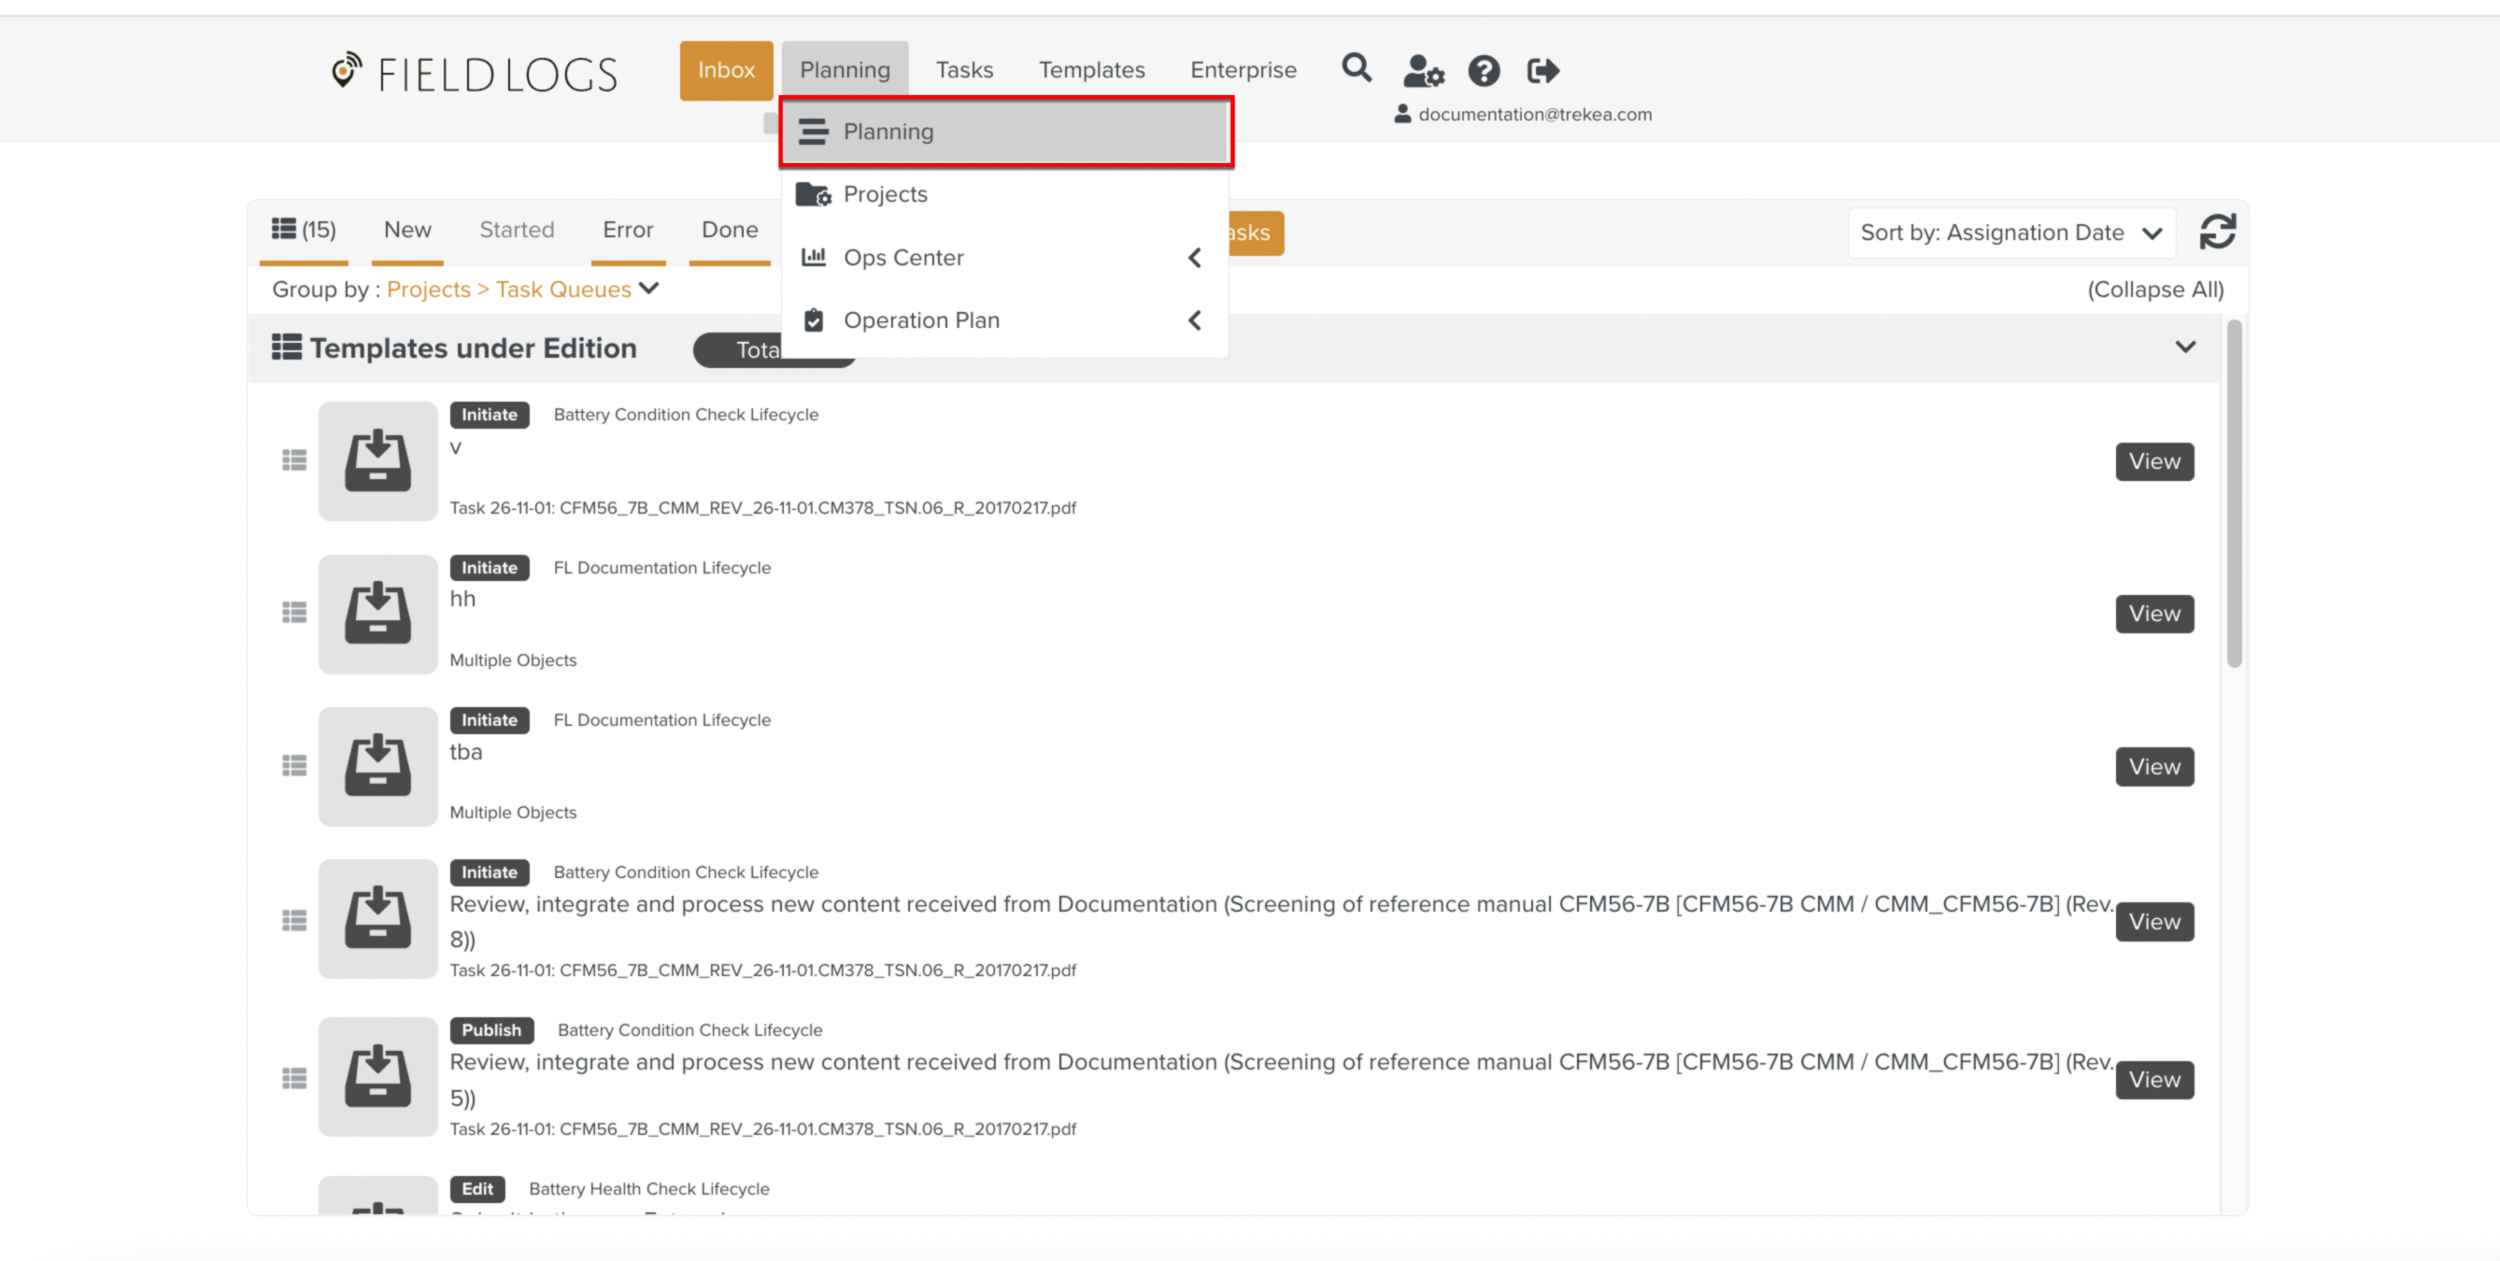Click View button for the Publish task
Viewport: 2500px width, 1261px height.
click(x=2154, y=1080)
